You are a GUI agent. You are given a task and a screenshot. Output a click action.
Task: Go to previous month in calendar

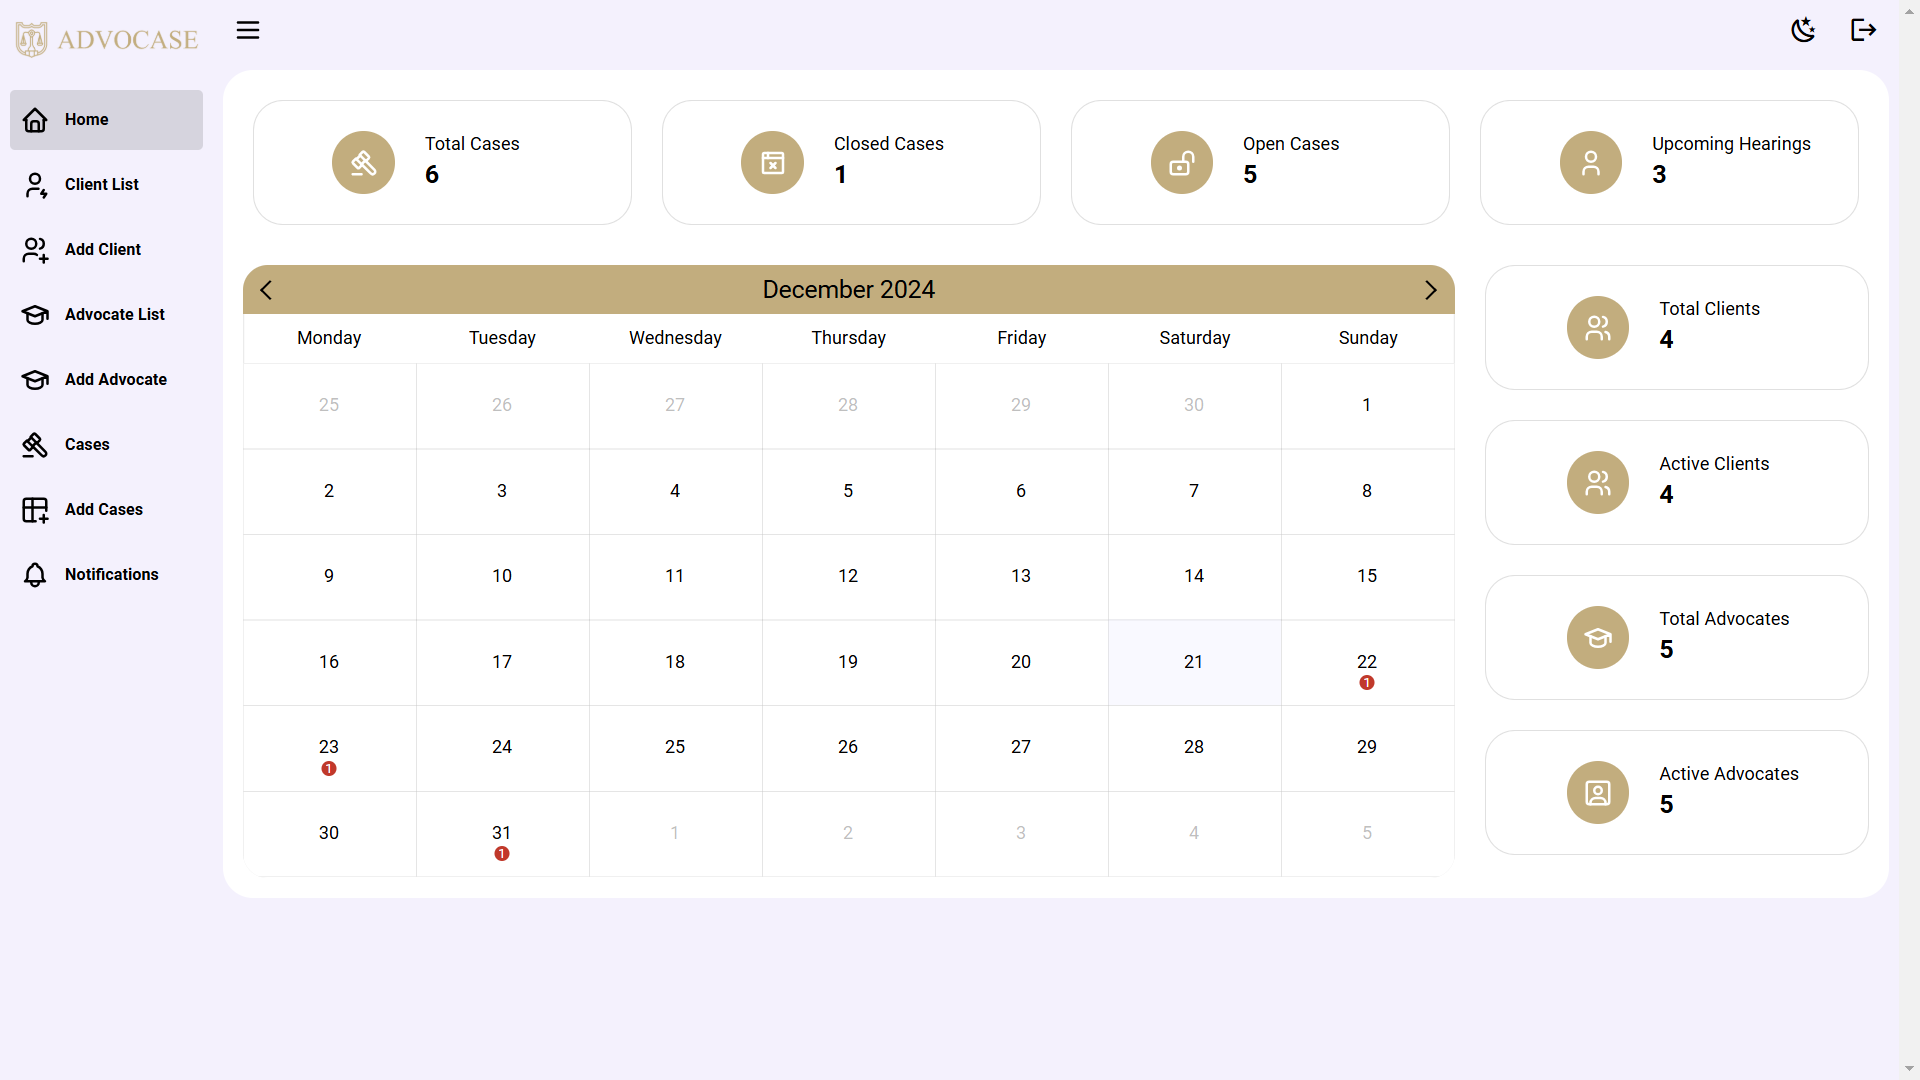pos(266,290)
